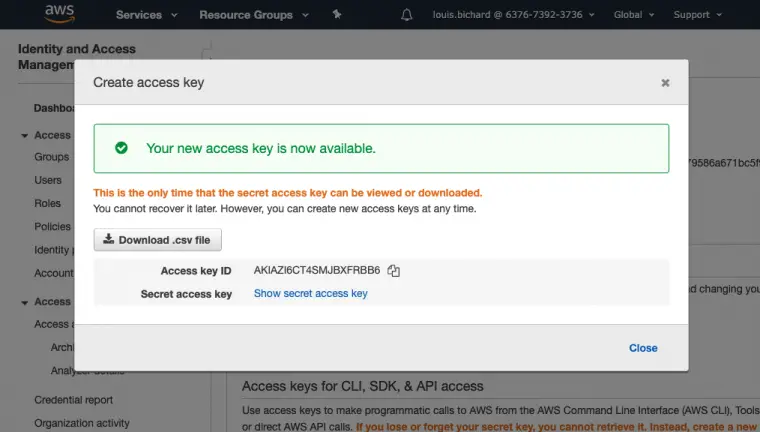This screenshot has height=432, width=760.
Task: Open the notifications bell
Action: coord(406,15)
